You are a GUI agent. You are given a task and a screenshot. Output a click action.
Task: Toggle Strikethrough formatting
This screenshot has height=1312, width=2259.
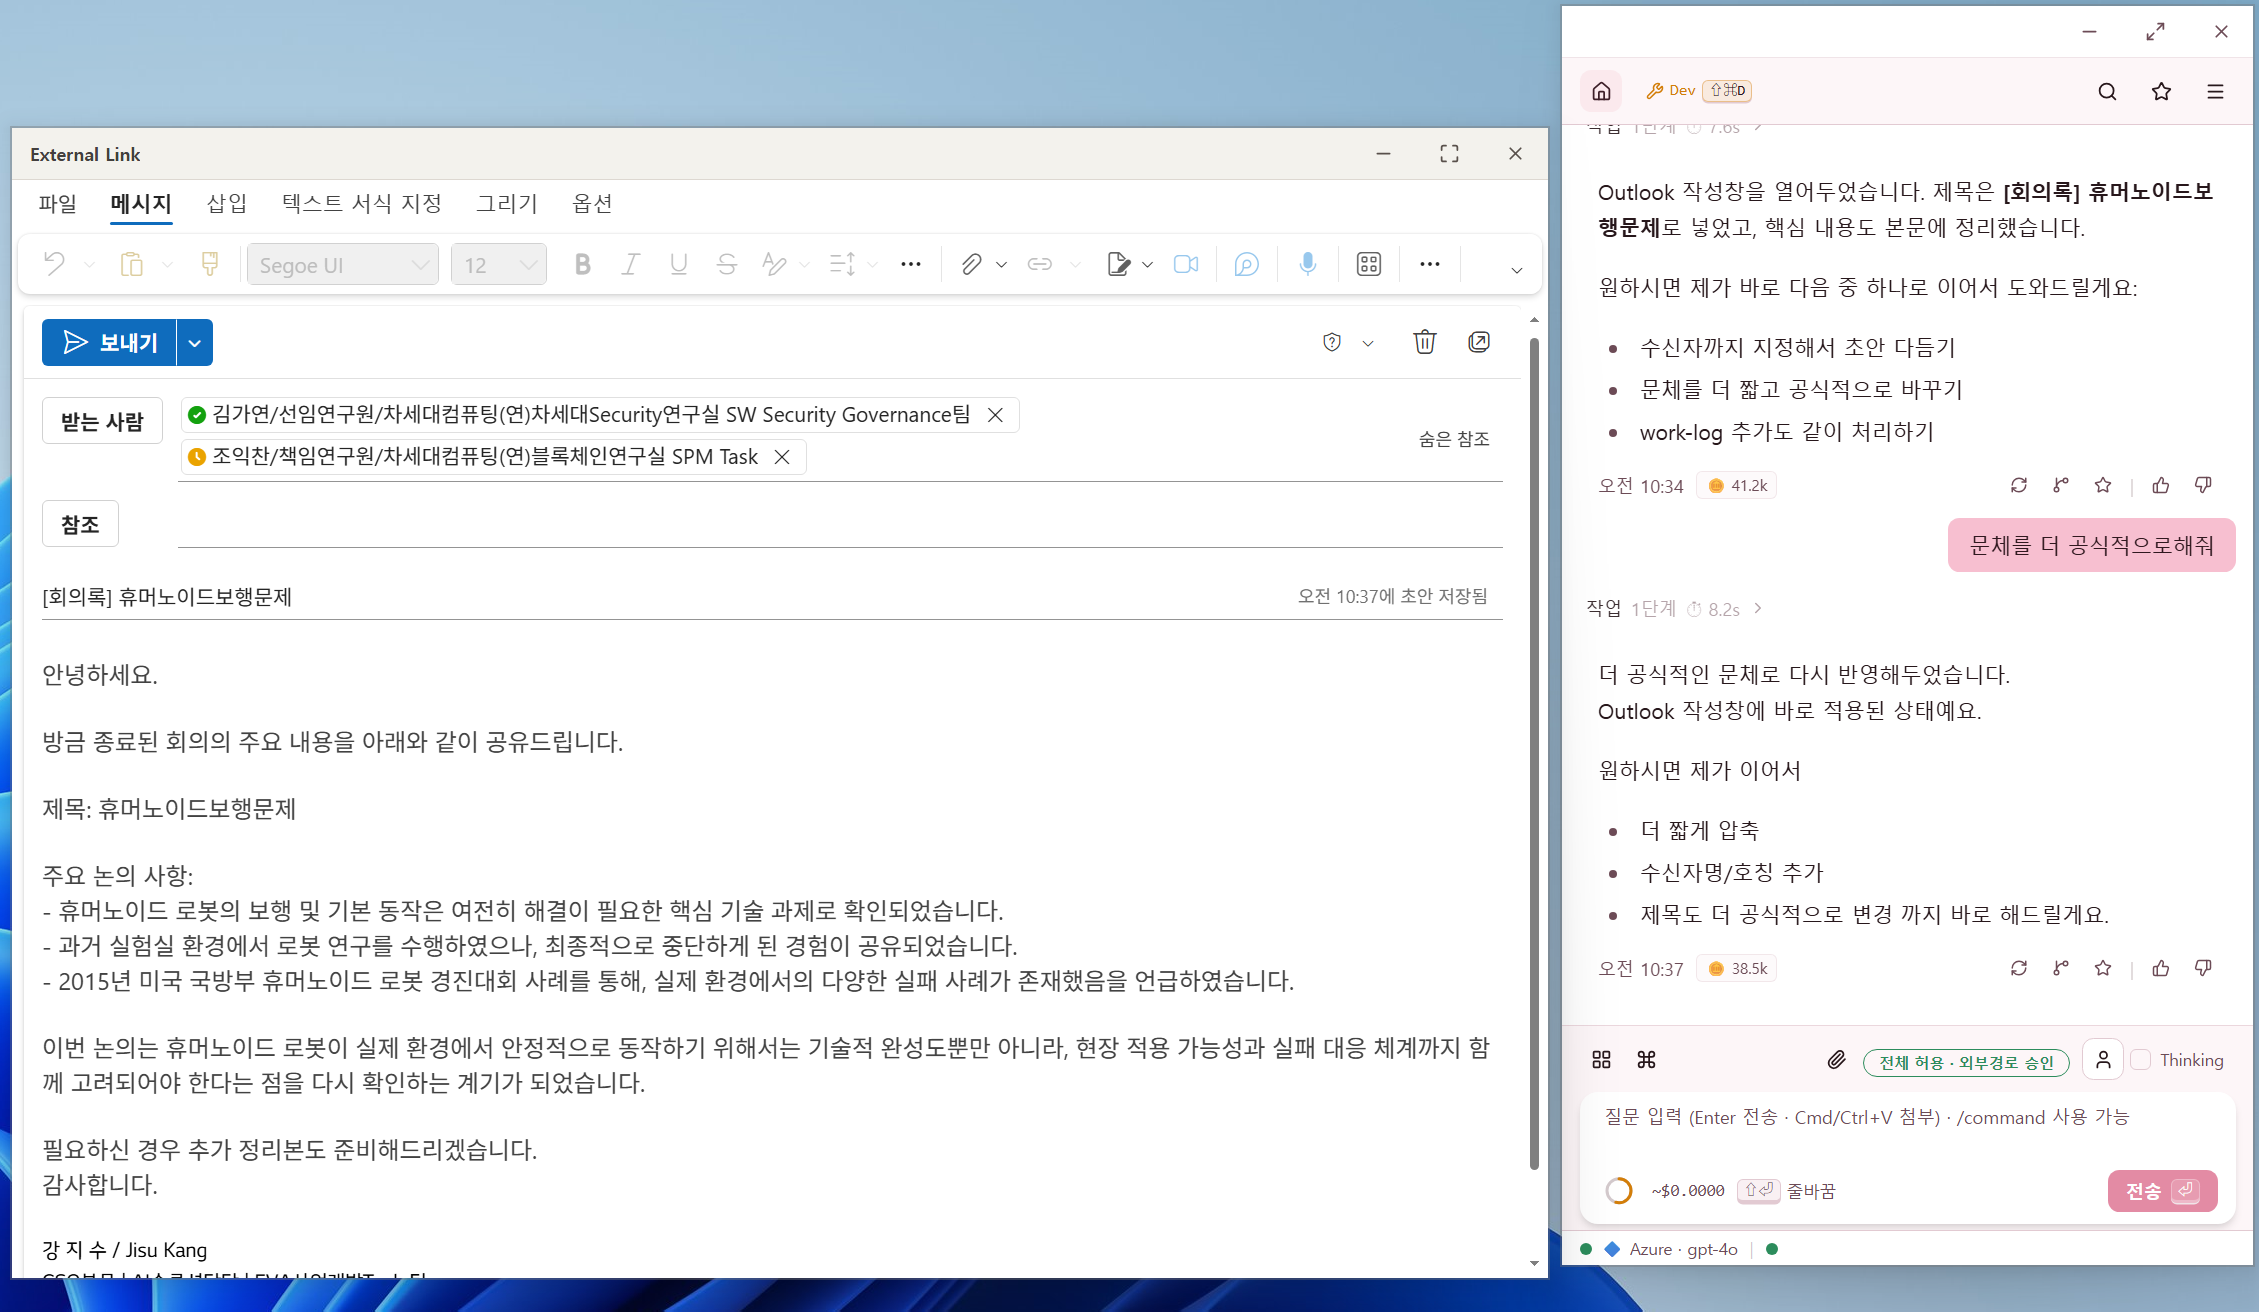[x=726, y=264]
